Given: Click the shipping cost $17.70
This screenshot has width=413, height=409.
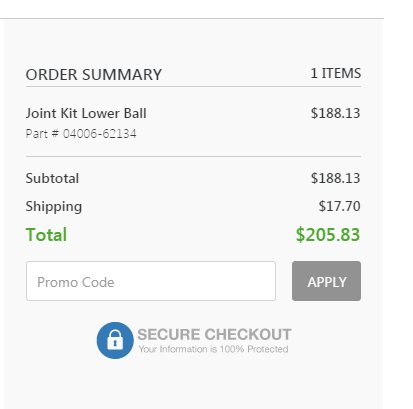Looking at the screenshot, I should click(x=339, y=206).
